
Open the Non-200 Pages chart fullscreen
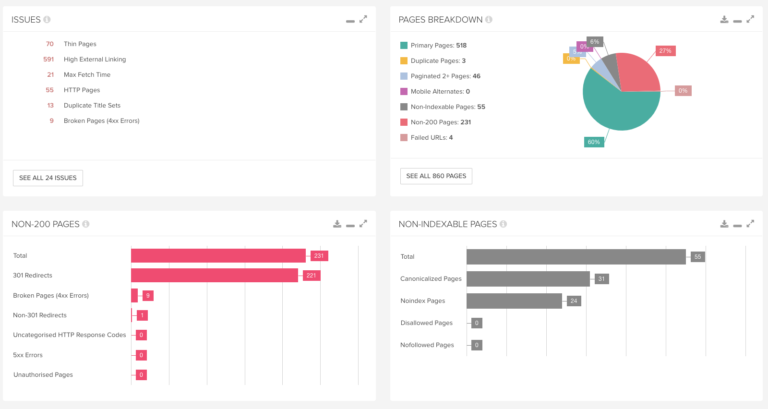(x=363, y=224)
